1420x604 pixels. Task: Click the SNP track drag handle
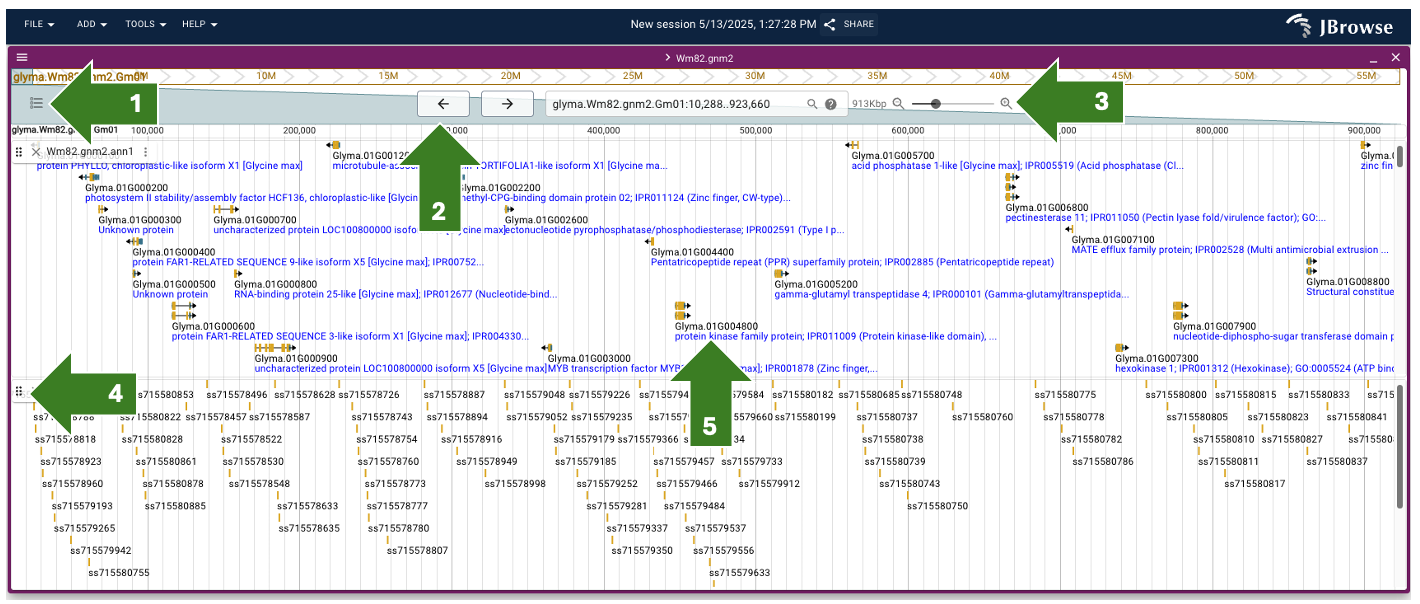[19, 391]
